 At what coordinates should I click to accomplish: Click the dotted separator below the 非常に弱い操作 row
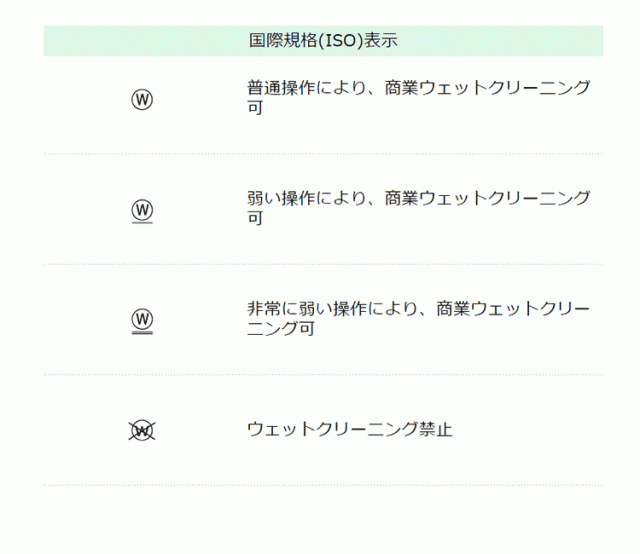[323, 375]
